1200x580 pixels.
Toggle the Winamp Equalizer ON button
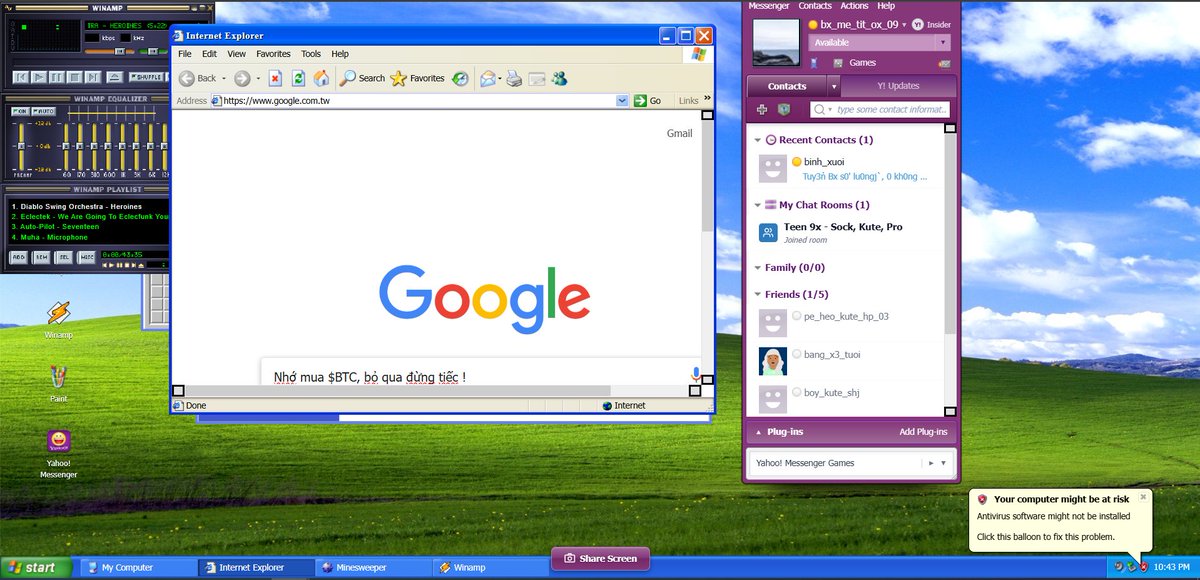coord(20,111)
